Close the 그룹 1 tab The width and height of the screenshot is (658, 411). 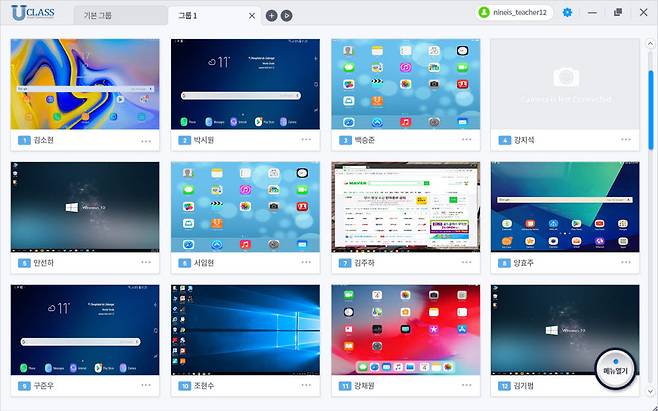point(252,16)
